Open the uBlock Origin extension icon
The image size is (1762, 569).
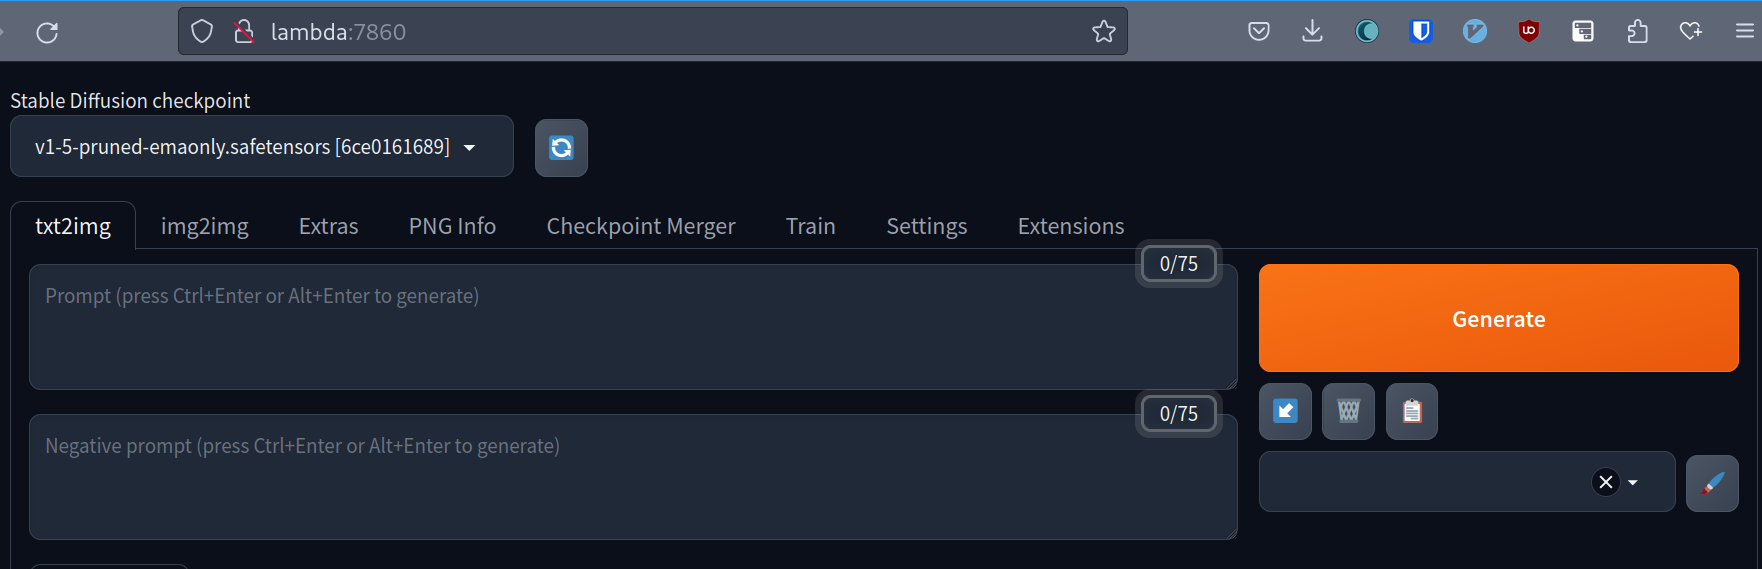[x=1529, y=31]
